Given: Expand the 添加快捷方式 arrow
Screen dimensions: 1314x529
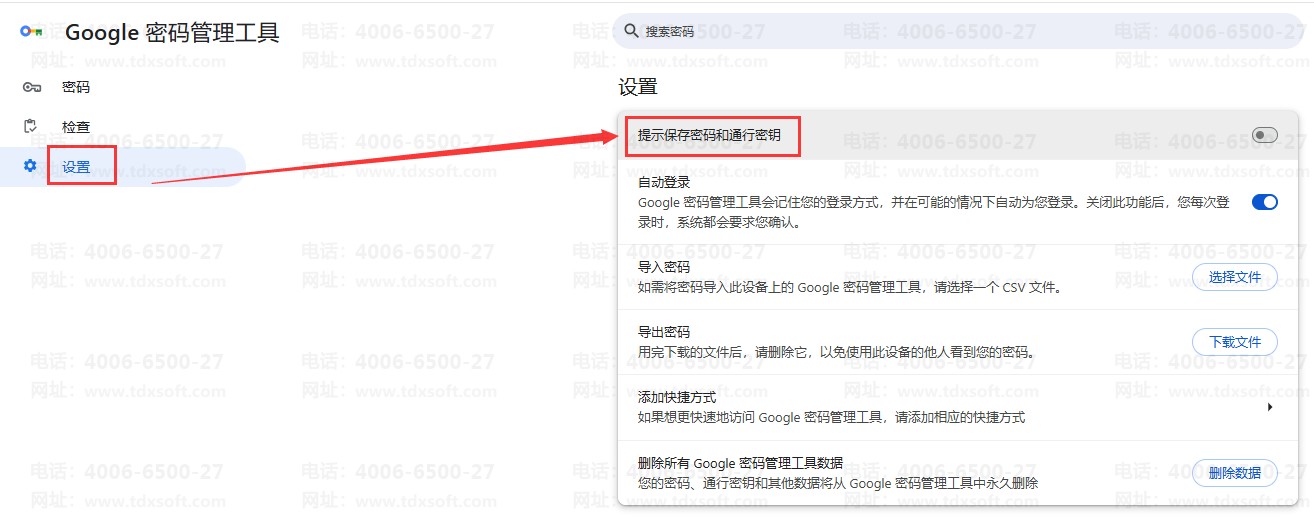Looking at the screenshot, I should tap(1270, 407).
